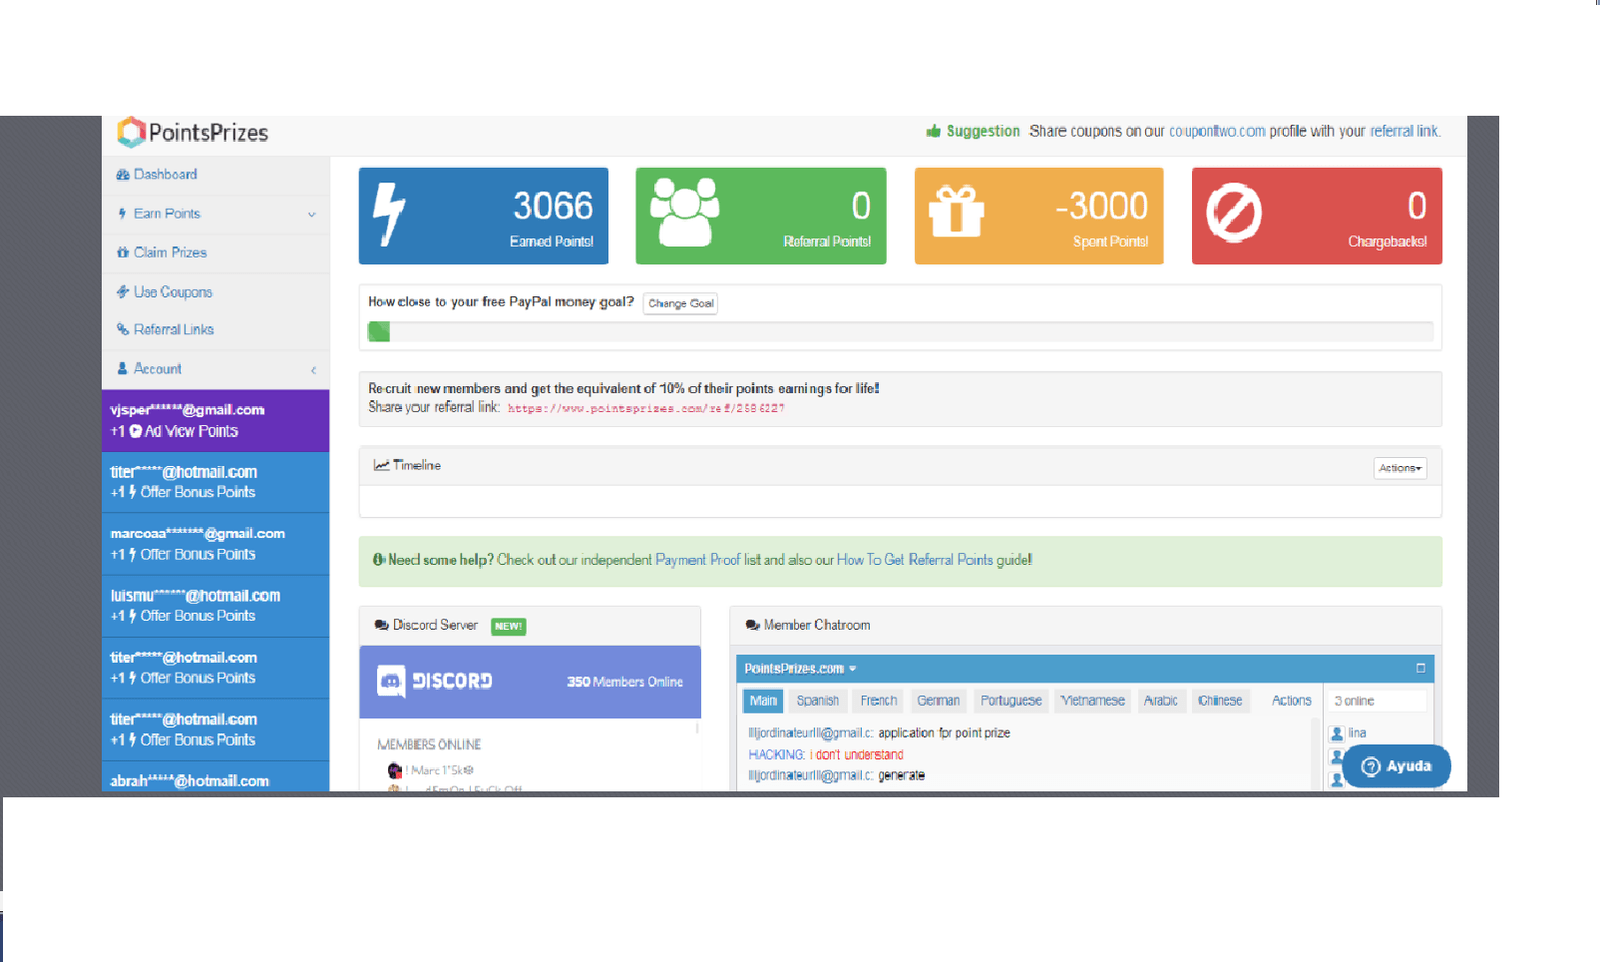
Task: Expand the Account submenu chevron
Action: 313,370
